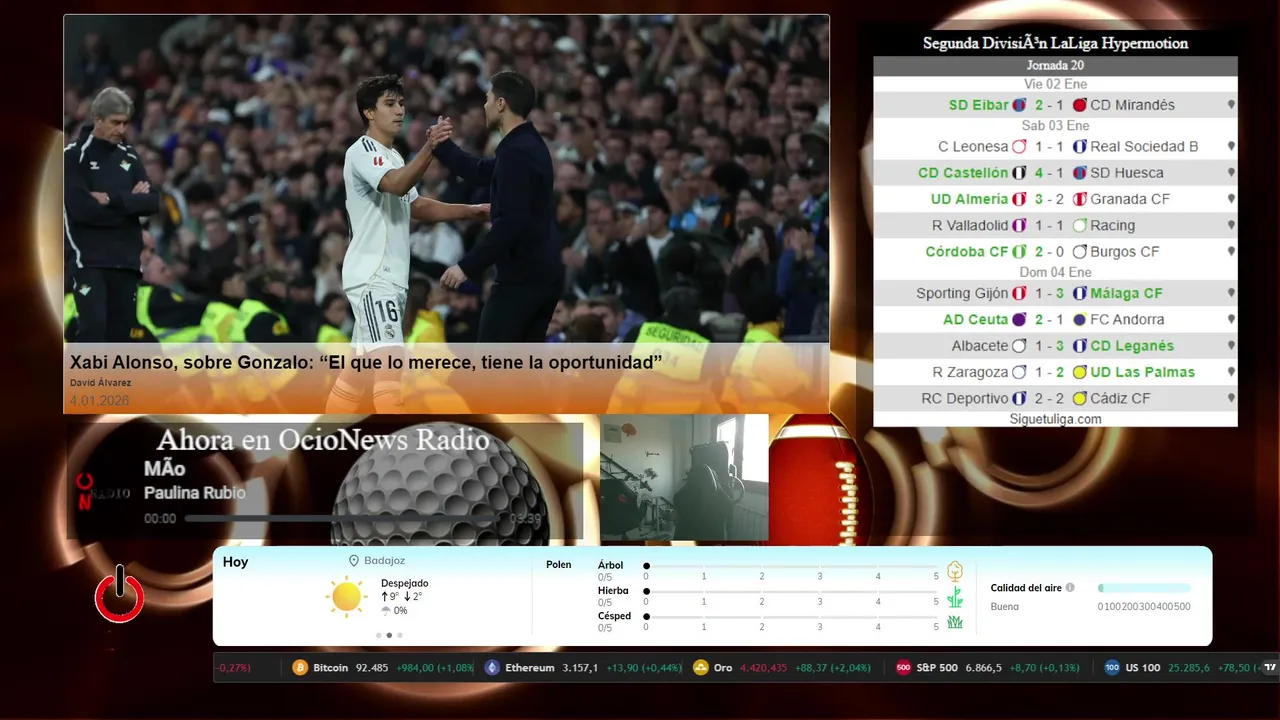Click the info icon beside Calidad del aire
Screen dimensions: 1280x720
tap(1070, 588)
